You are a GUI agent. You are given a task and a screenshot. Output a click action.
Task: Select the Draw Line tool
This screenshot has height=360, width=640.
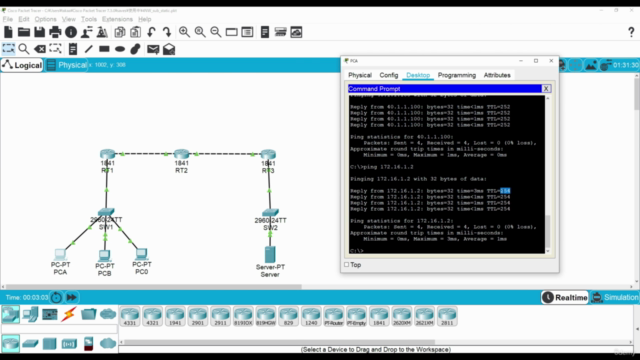point(89,49)
